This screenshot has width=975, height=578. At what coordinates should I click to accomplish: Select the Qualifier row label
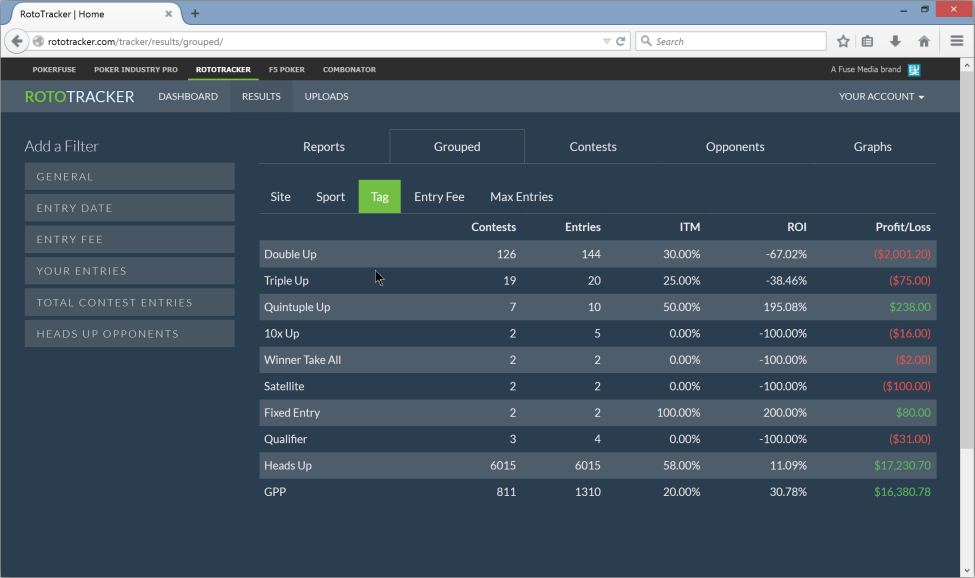285,439
